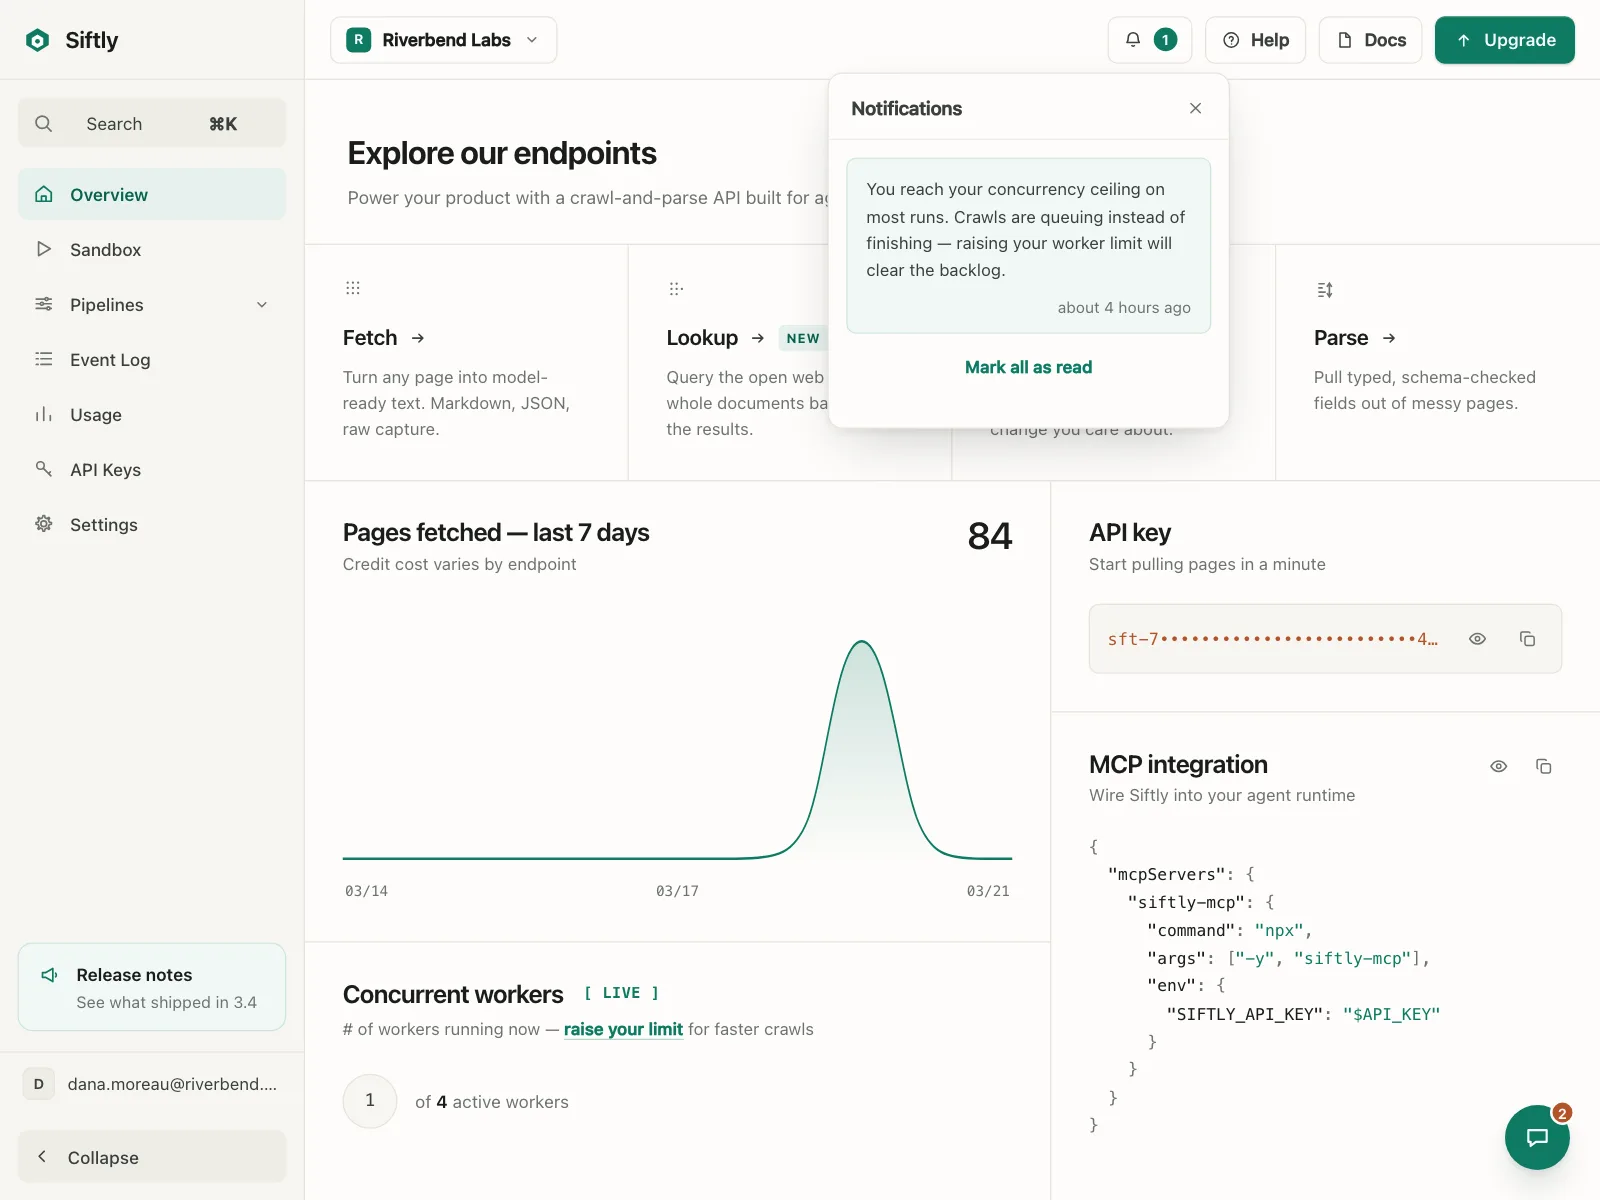Click the Parse arrow icon
The width and height of the screenshot is (1600, 1200).
(x=1389, y=338)
